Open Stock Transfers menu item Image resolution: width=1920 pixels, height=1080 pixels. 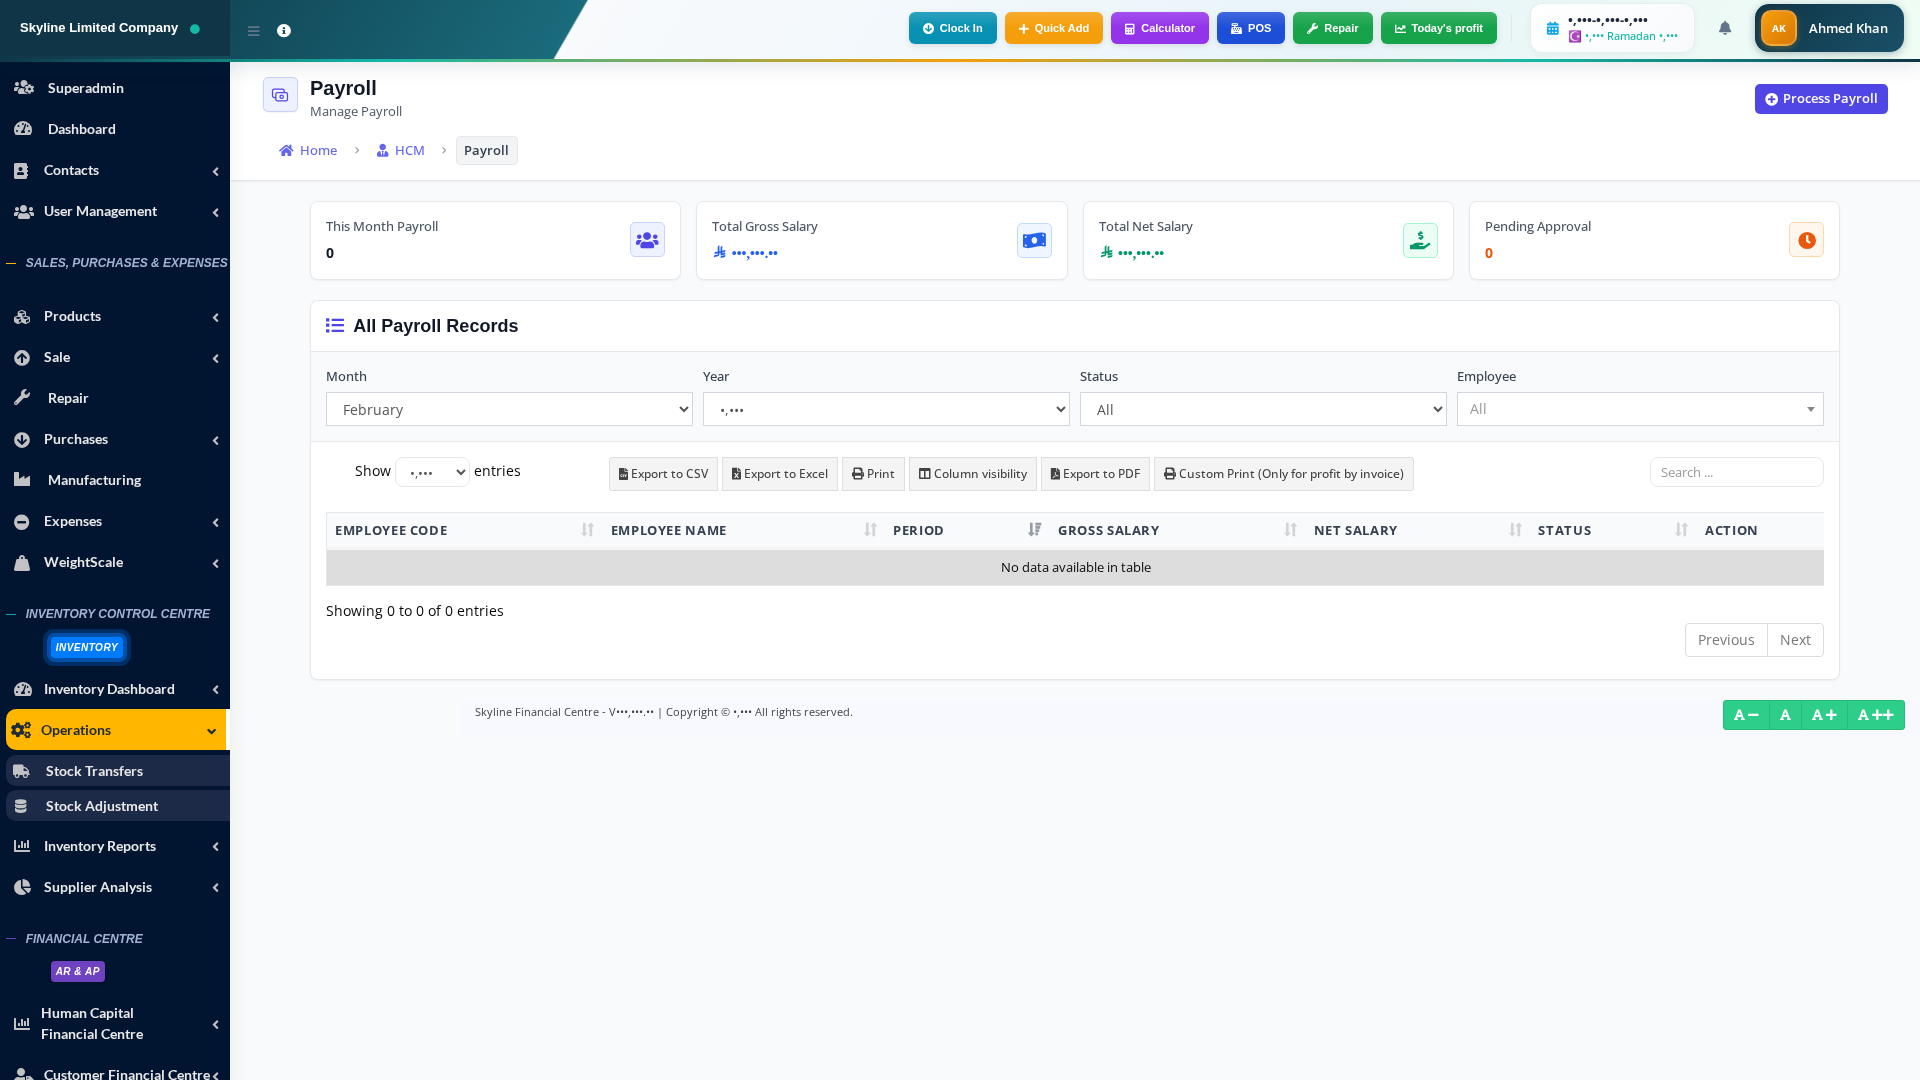click(94, 771)
